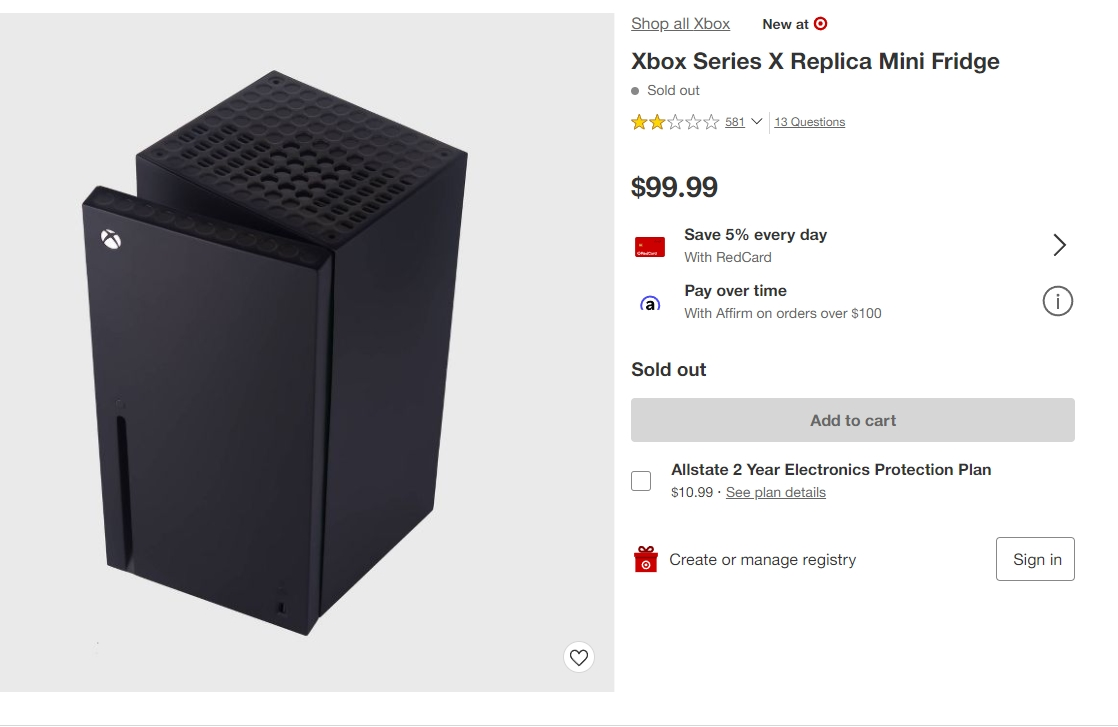Click the Sign in button
Screen dimensions: 1118x727
point(1035,559)
